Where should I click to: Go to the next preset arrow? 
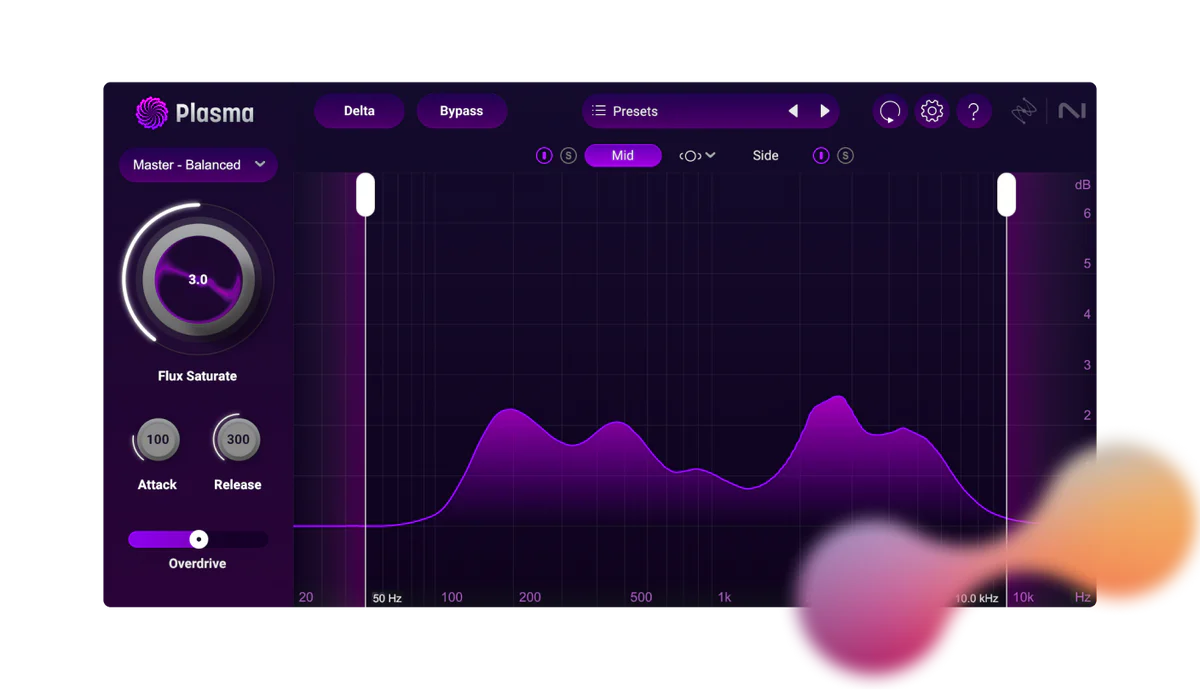(x=825, y=111)
